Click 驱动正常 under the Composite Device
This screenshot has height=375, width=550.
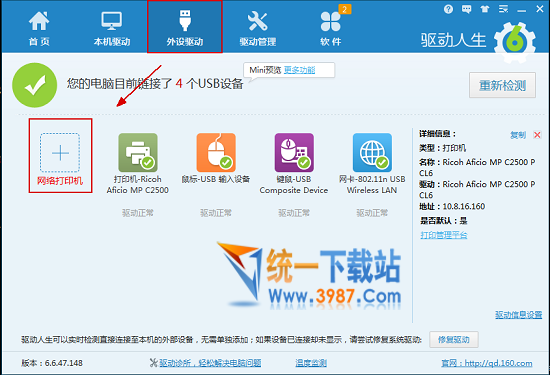294,213
